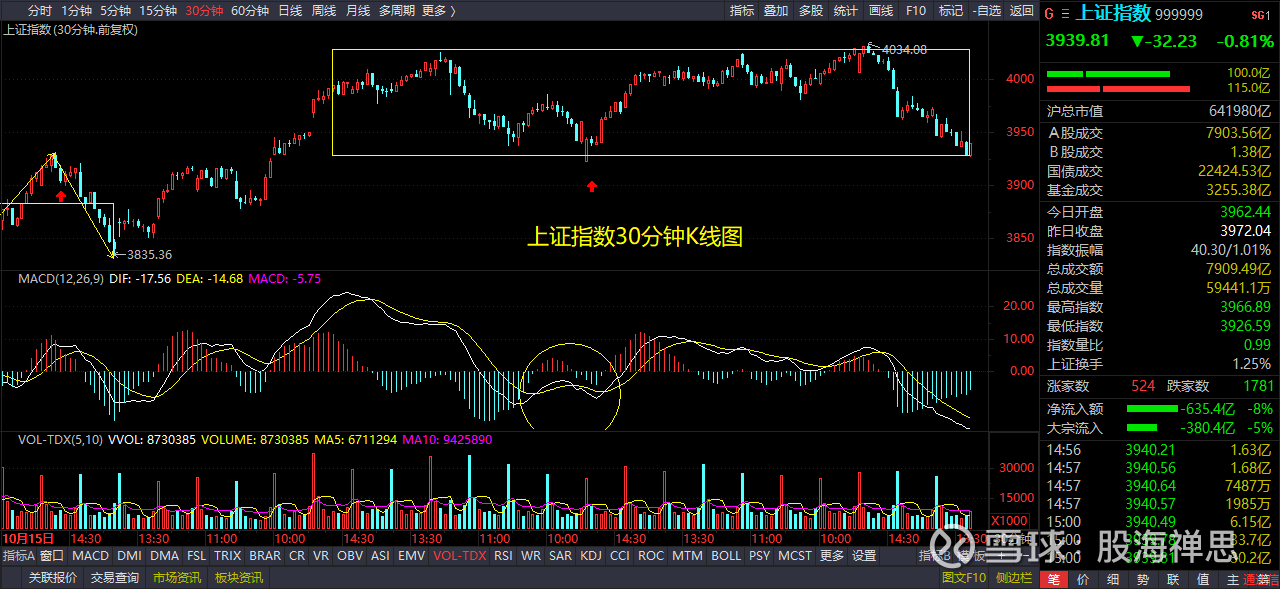The width and height of the screenshot is (1280, 589).
Task: Click the red G icon beside 上证指数
Action: click(1049, 14)
